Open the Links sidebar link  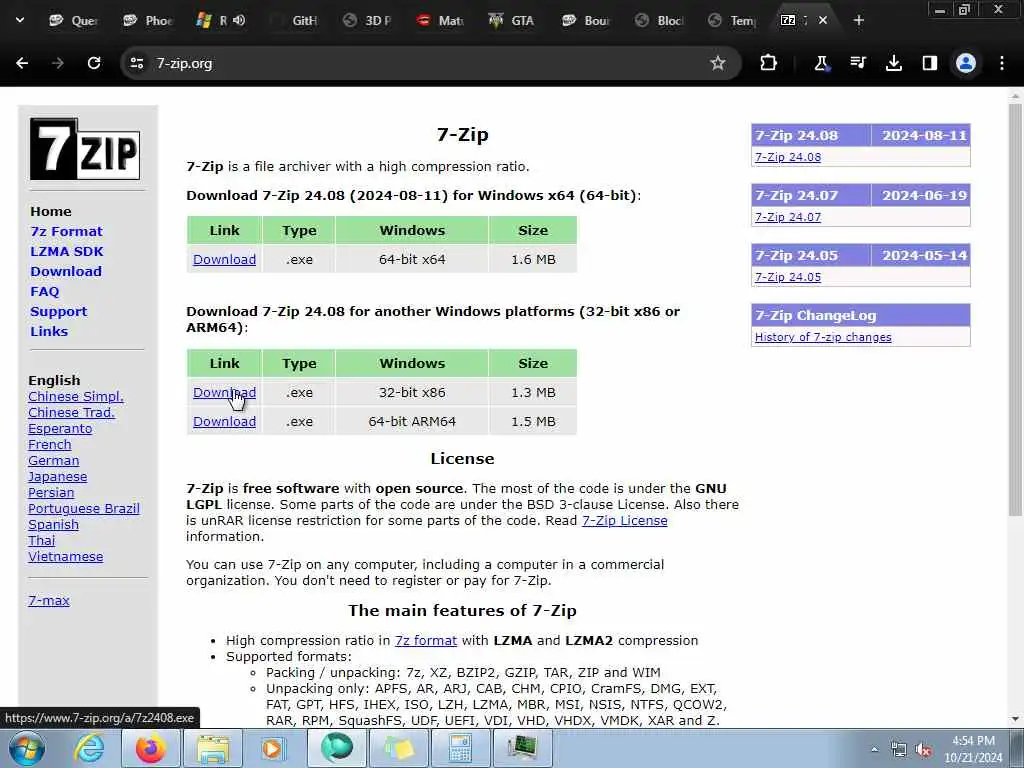pyautogui.click(x=49, y=331)
